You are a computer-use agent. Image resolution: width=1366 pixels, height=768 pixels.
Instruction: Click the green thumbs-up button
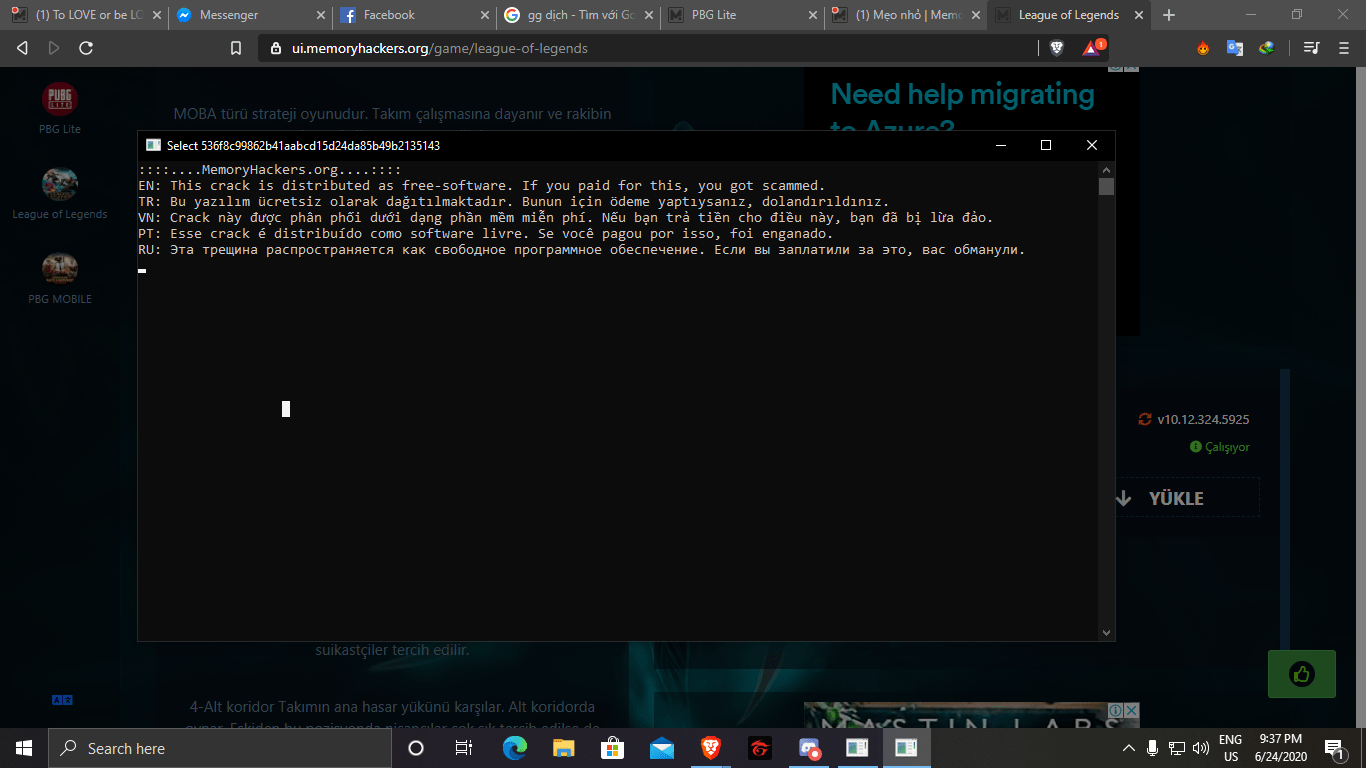[1301, 674]
